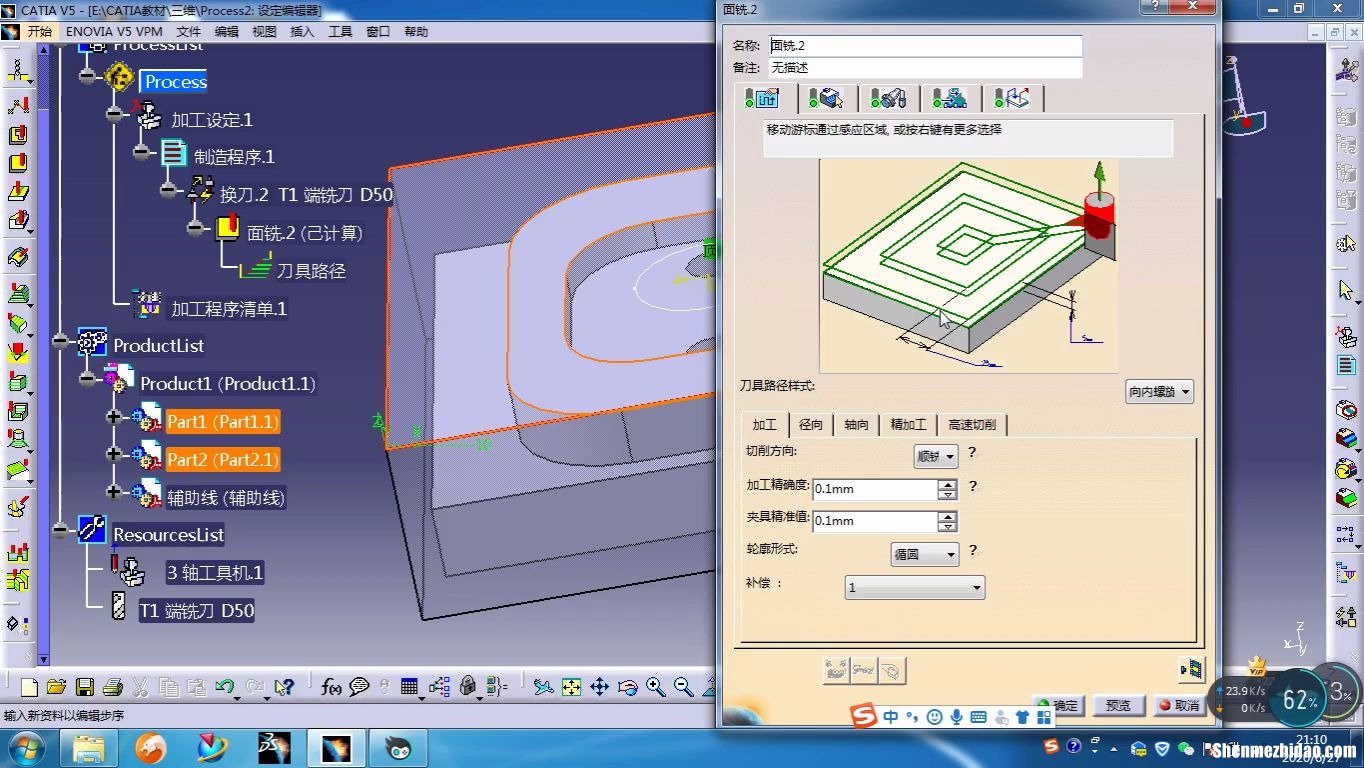Open the geometry tab icon in dialog
Image resolution: width=1364 pixels, height=768 pixels.
click(x=826, y=98)
